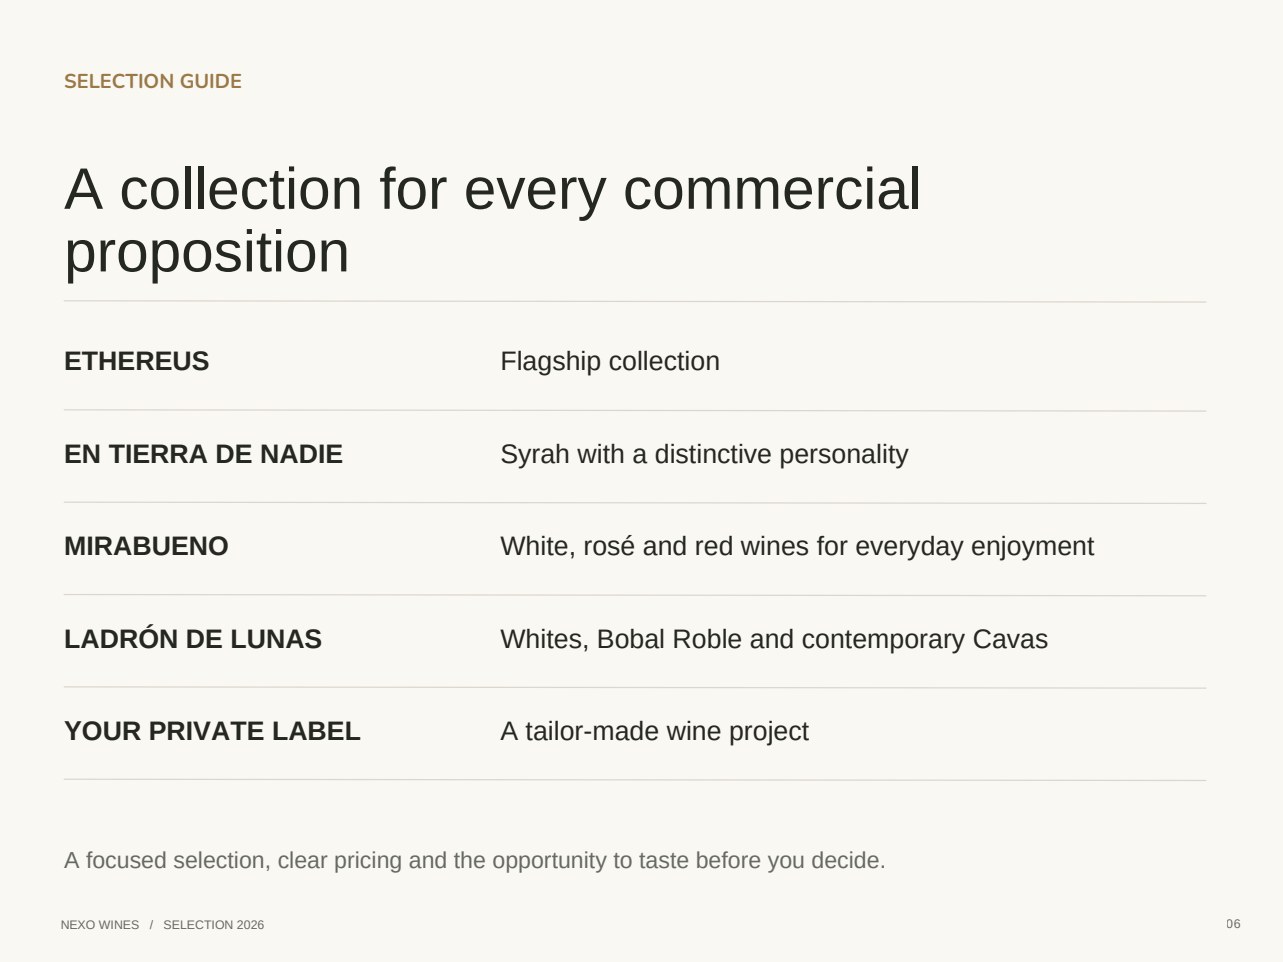Select the 'Flagship collection' description
1283x962 pixels.
[610, 361]
